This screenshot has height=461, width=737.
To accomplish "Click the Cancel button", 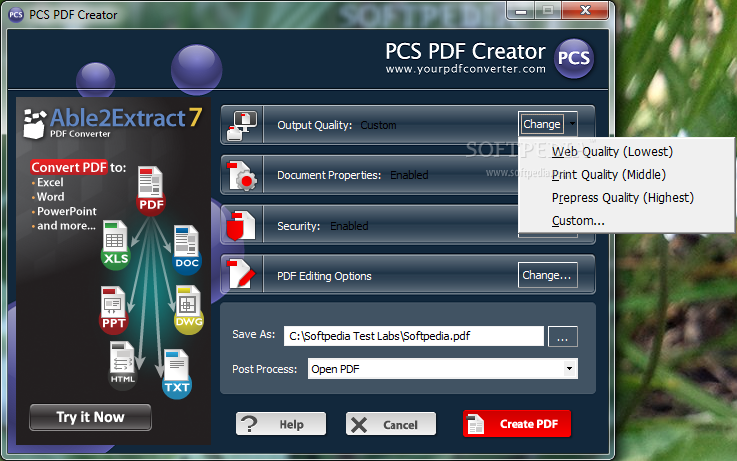I will point(391,424).
